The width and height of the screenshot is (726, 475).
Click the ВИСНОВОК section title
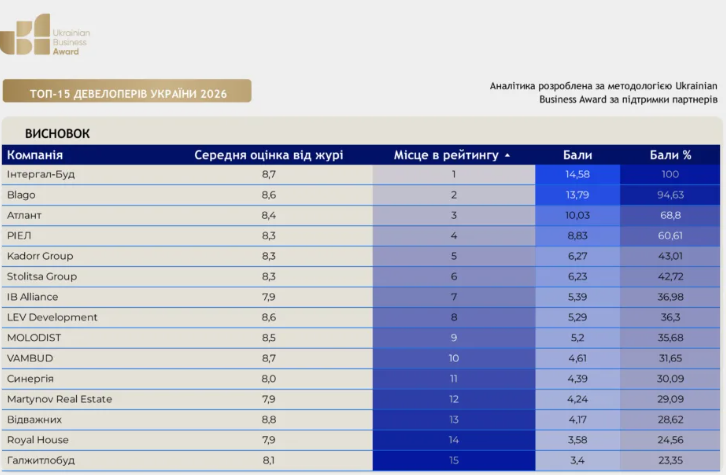[57, 134]
